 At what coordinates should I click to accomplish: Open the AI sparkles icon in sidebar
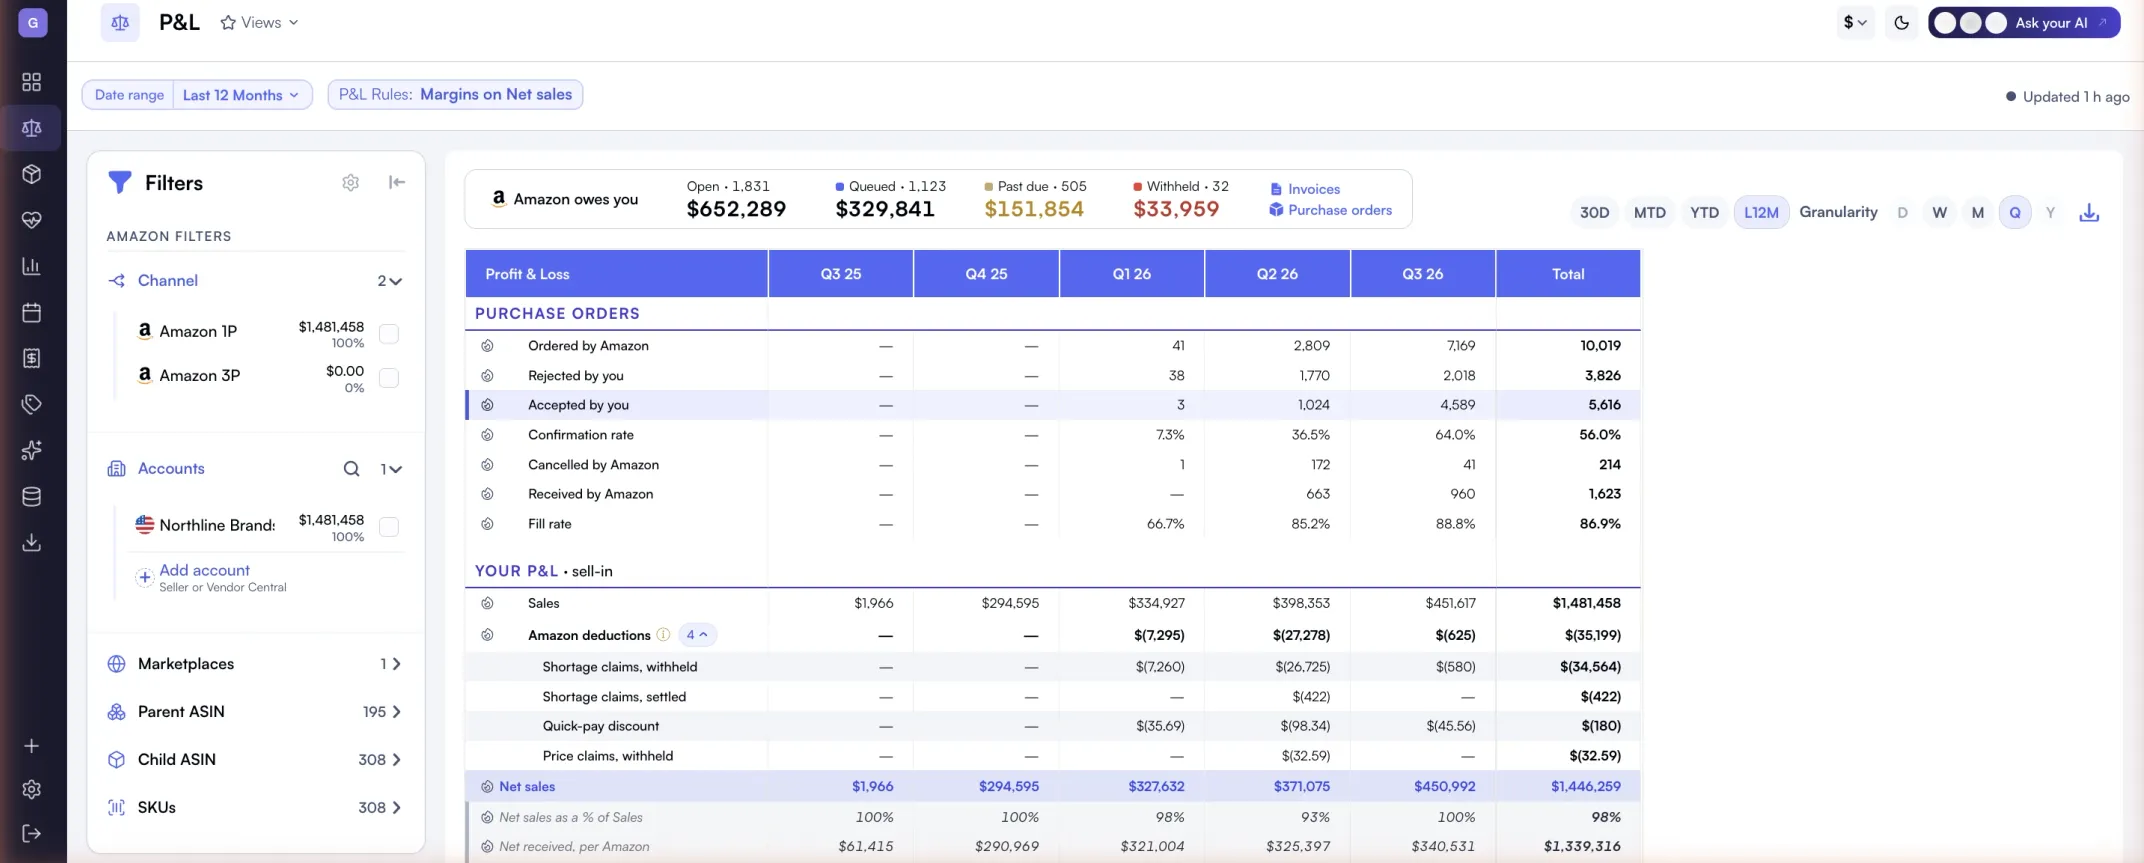32,450
